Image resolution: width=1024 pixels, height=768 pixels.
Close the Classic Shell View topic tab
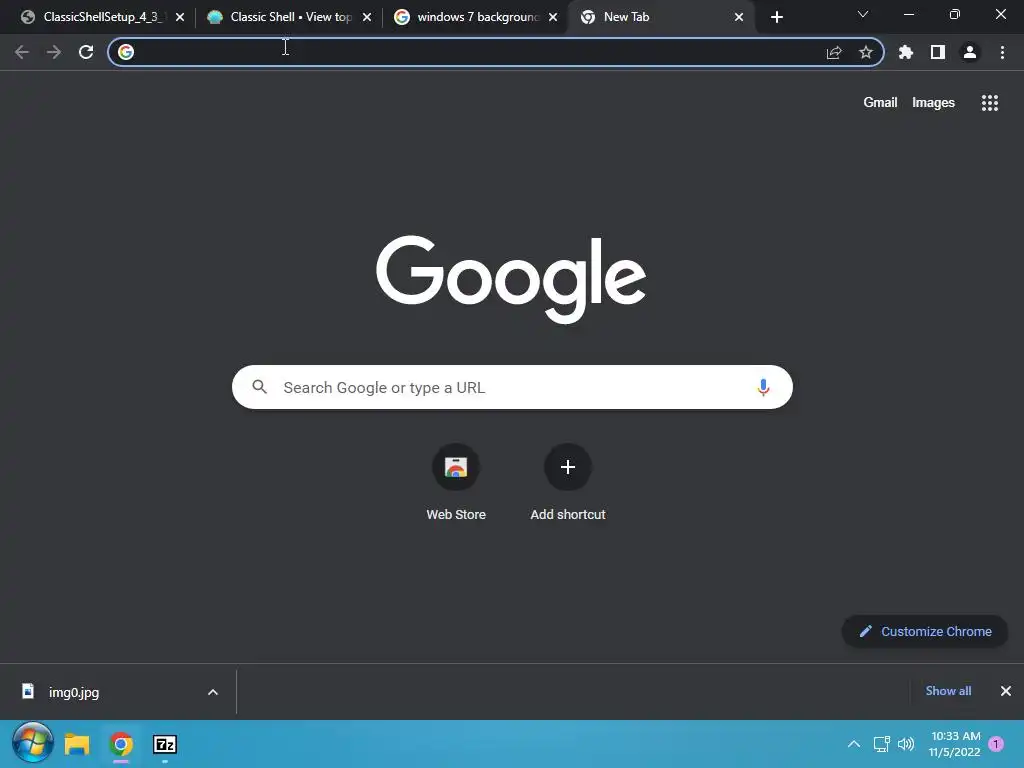(366, 17)
